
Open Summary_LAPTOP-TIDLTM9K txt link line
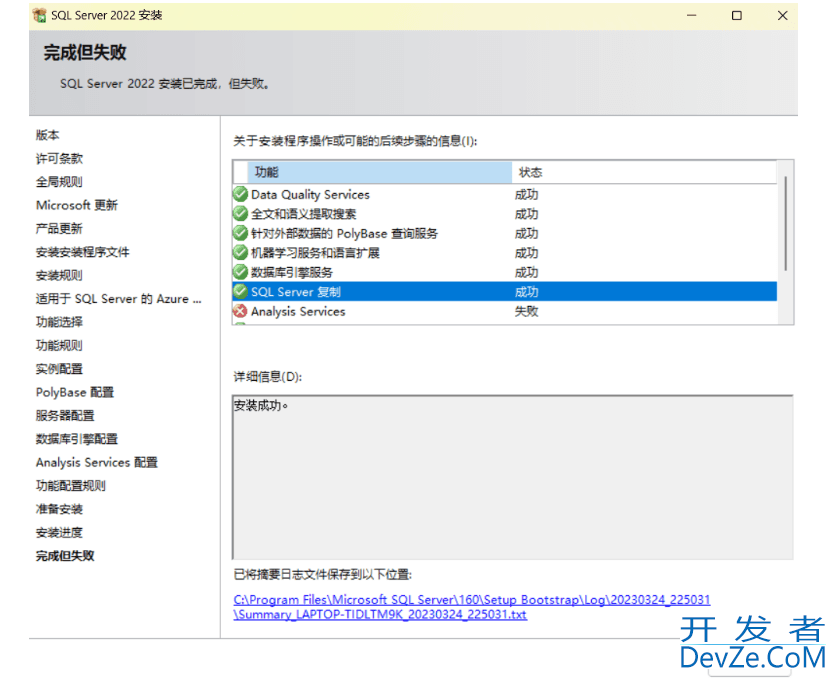tap(380, 615)
